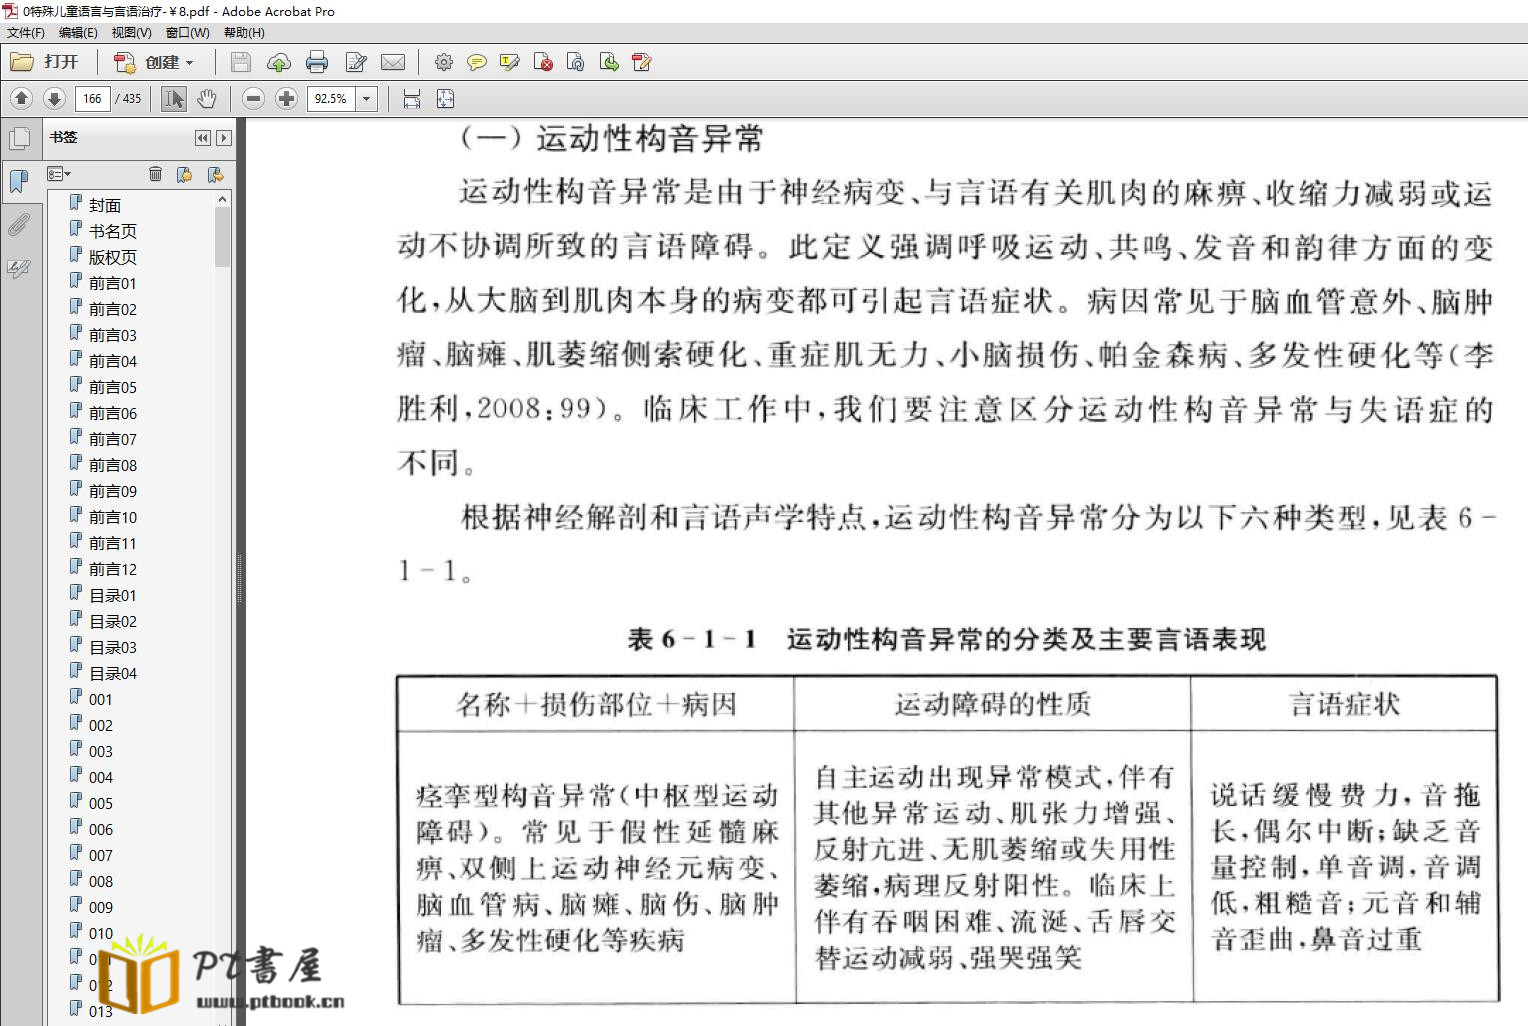Open the attachments paperclip panel
This screenshot has height=1026, width=1528.
tap(19, 225)
